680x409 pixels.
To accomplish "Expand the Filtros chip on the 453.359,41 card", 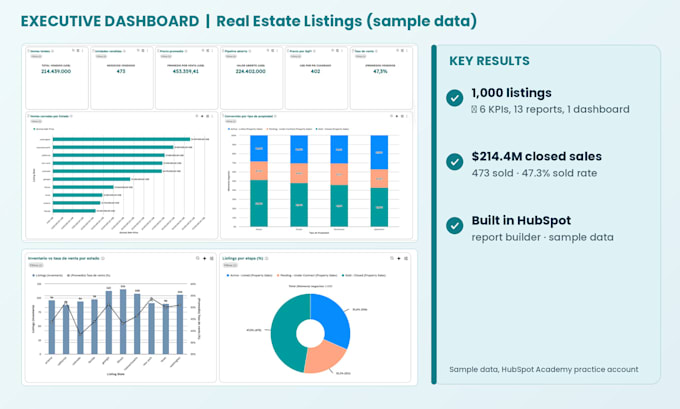I will coord(166,56).
